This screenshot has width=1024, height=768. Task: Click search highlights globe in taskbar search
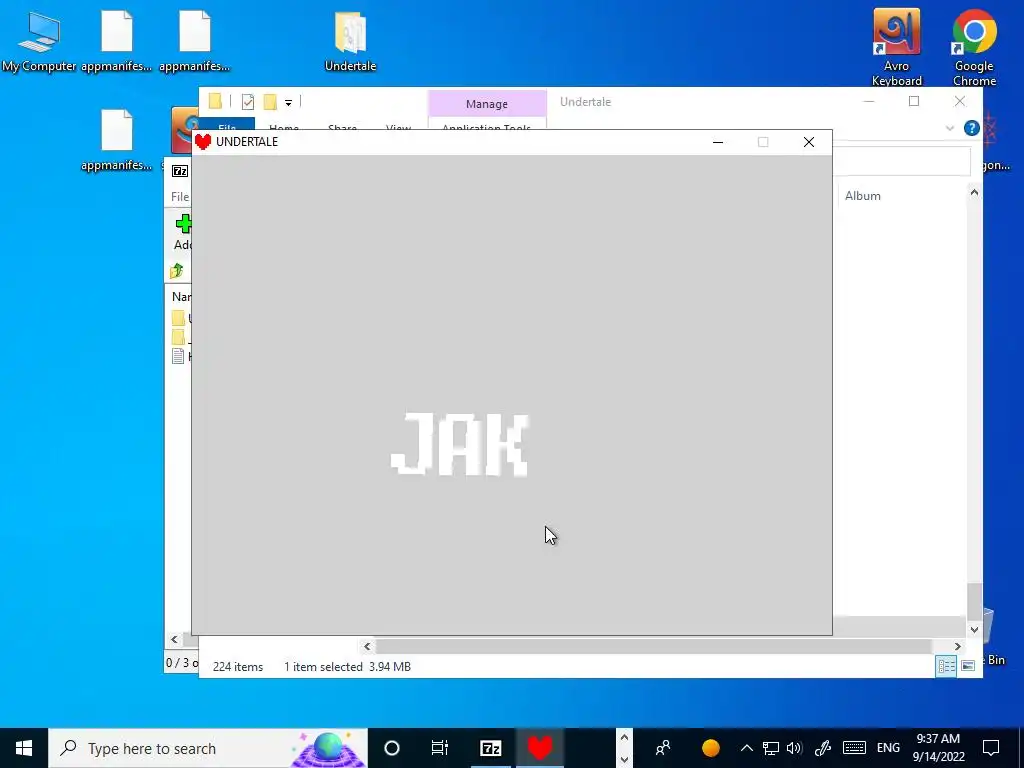coord(328,748)
